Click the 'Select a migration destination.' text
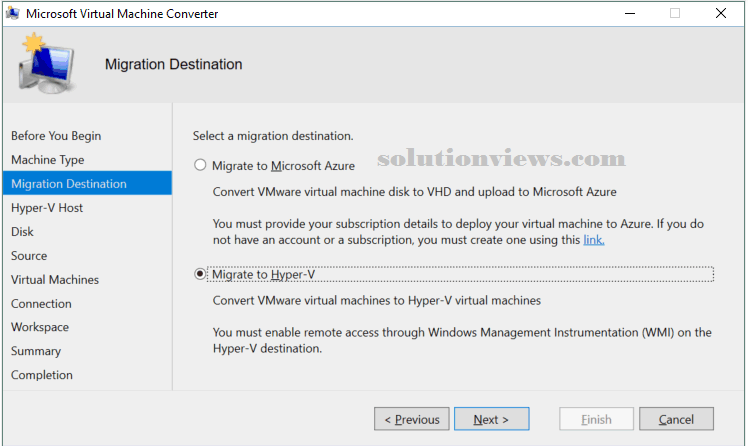 click(273, 135)
